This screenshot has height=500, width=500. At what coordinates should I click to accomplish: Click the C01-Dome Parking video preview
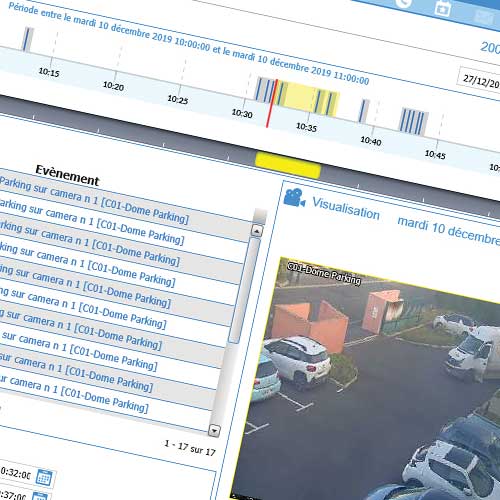370,383
